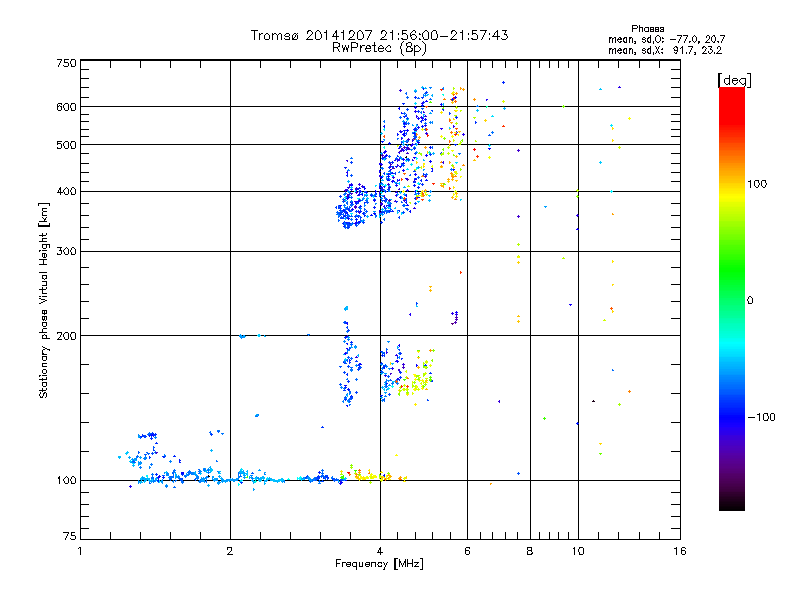Click the black bottom of the phase colorbar
Viewport: 800px width, 600px height.
tap(732, 503)
